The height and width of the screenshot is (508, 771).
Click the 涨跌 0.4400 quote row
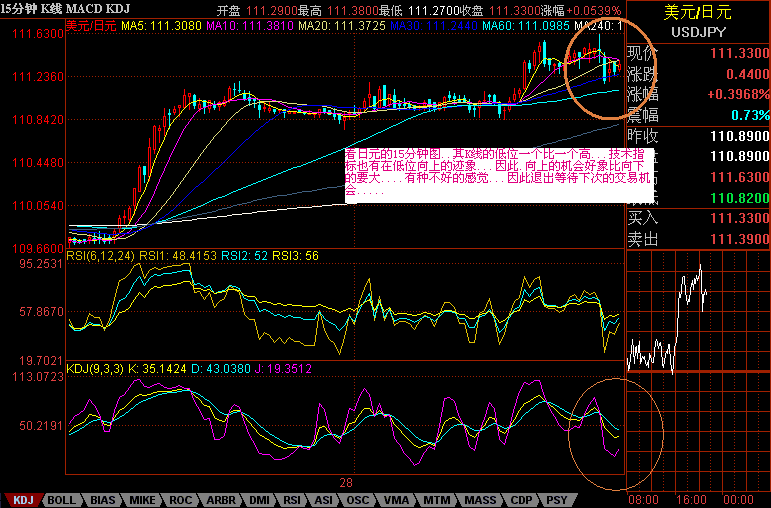(698, 74)
